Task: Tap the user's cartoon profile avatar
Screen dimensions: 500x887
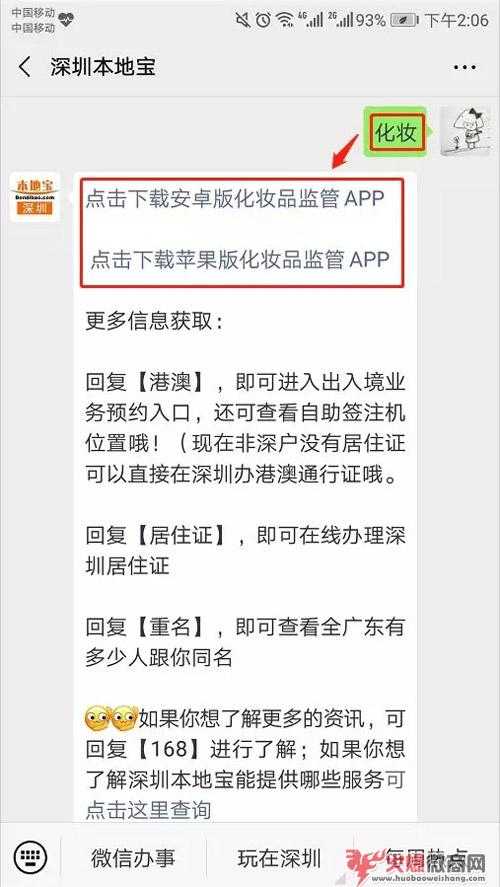Action: pyautogui.click(x=465, y=131)
